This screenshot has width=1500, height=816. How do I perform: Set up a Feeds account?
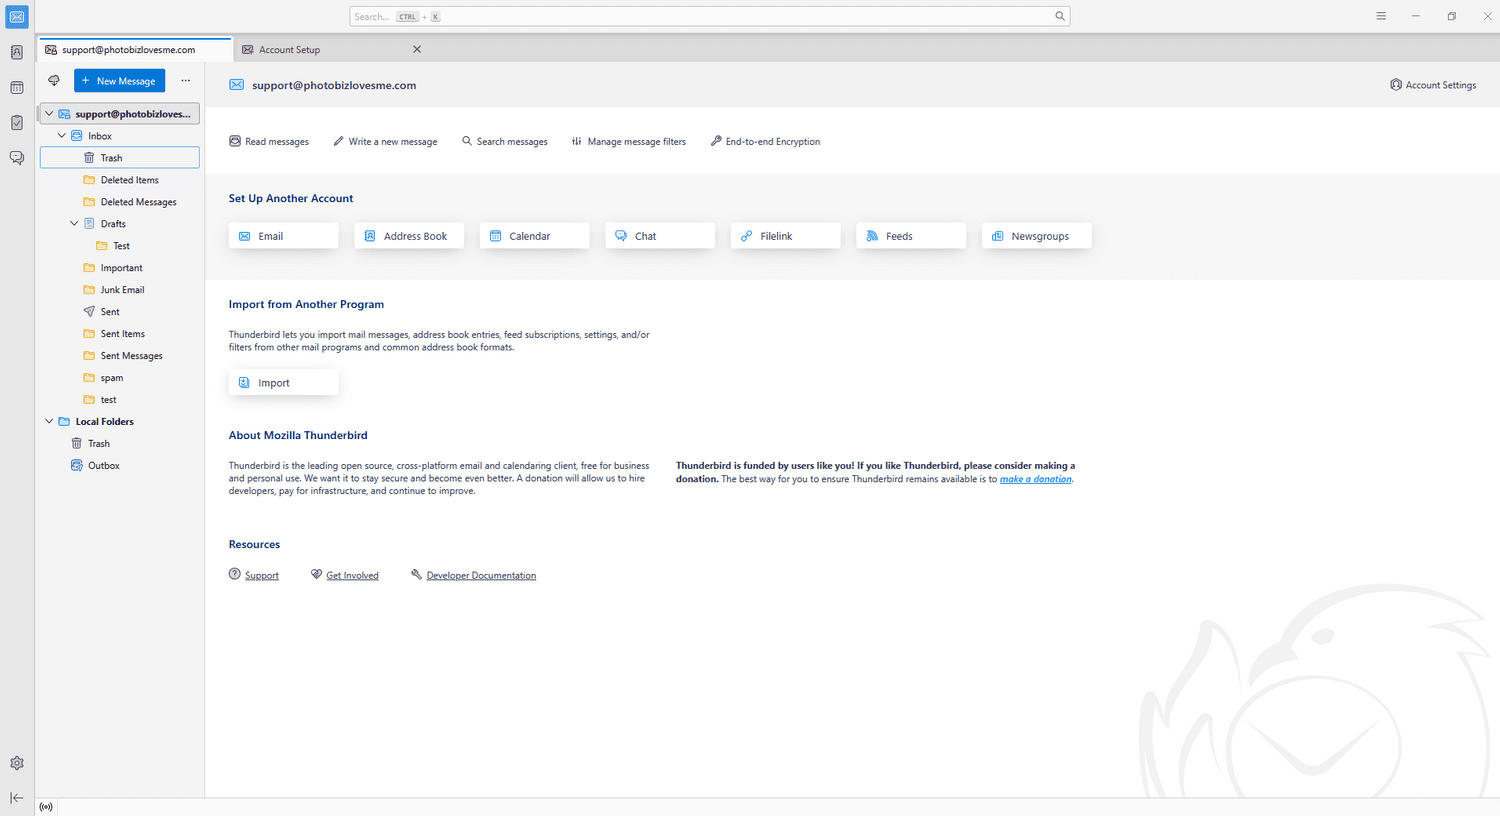pyautogui.click(x=911, y=236)
